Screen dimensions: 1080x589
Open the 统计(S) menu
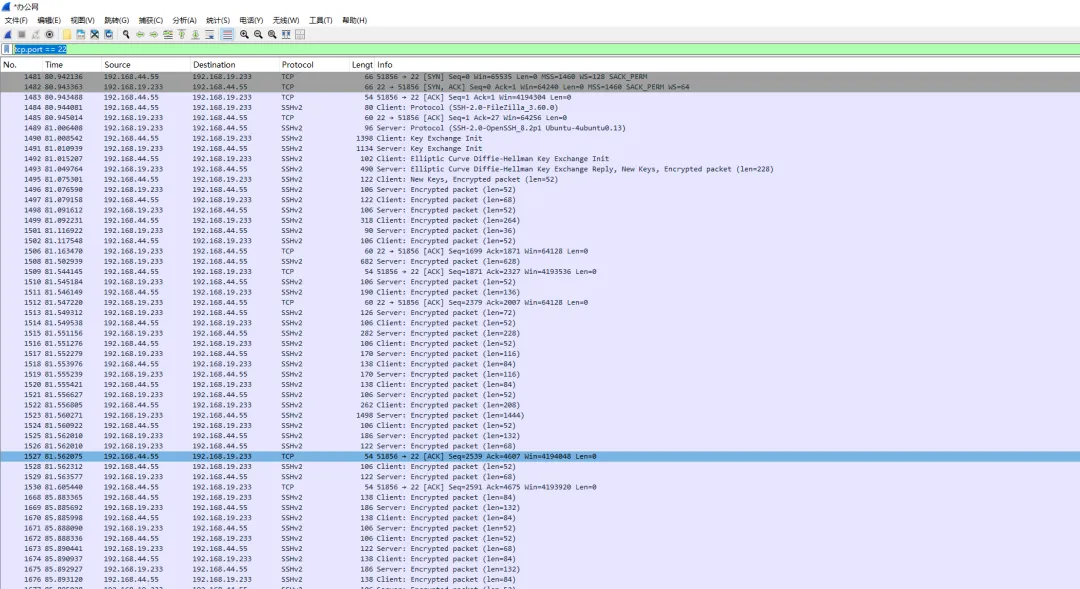(x=217, y=20)
